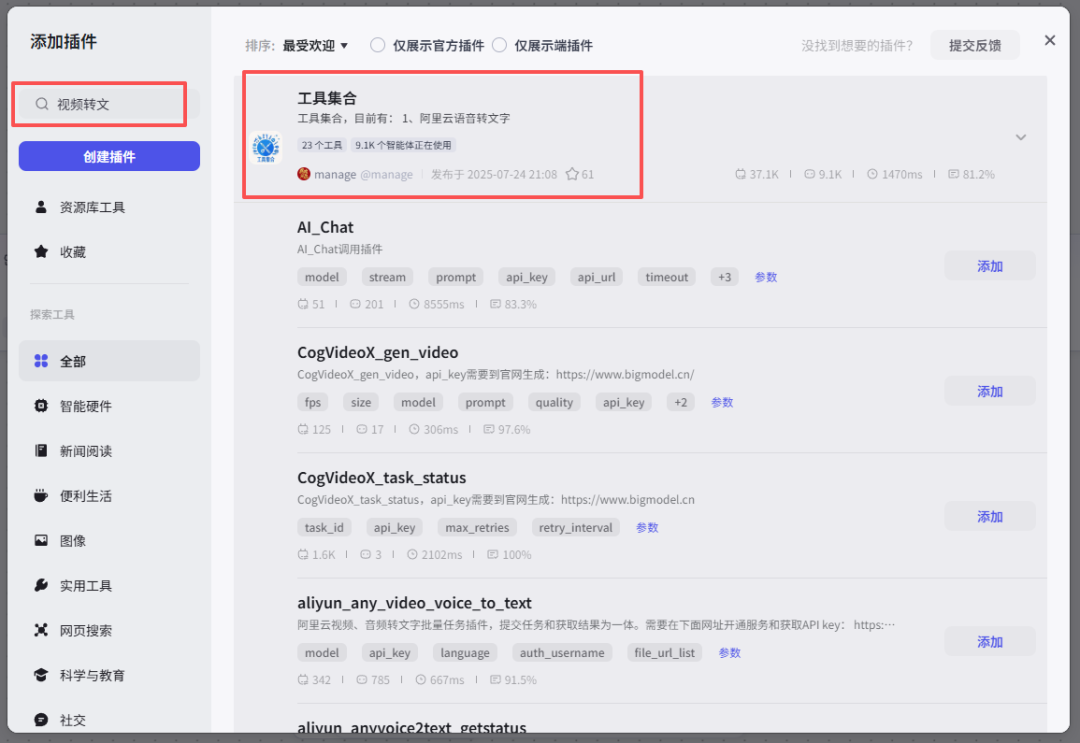
Task: Click the stream parameter tag
Action: [387, 277]
